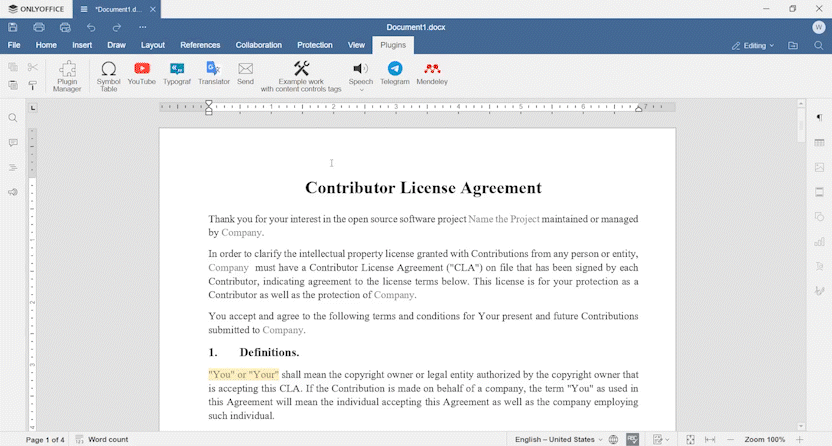Open the YouTube plugin

(x=141, y=75)
